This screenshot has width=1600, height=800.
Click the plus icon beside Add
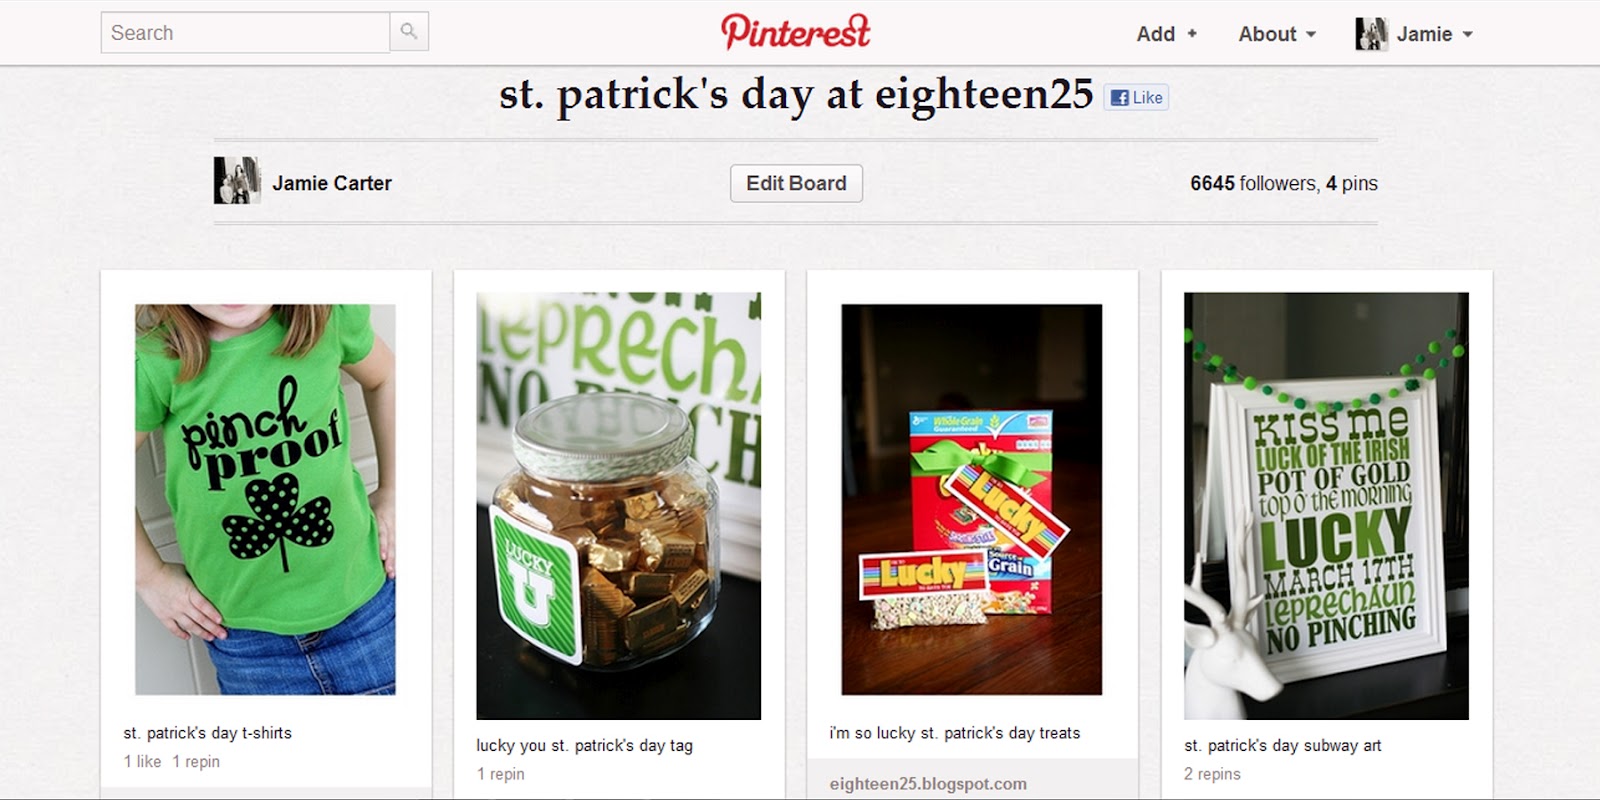(x=1191, y=34)
